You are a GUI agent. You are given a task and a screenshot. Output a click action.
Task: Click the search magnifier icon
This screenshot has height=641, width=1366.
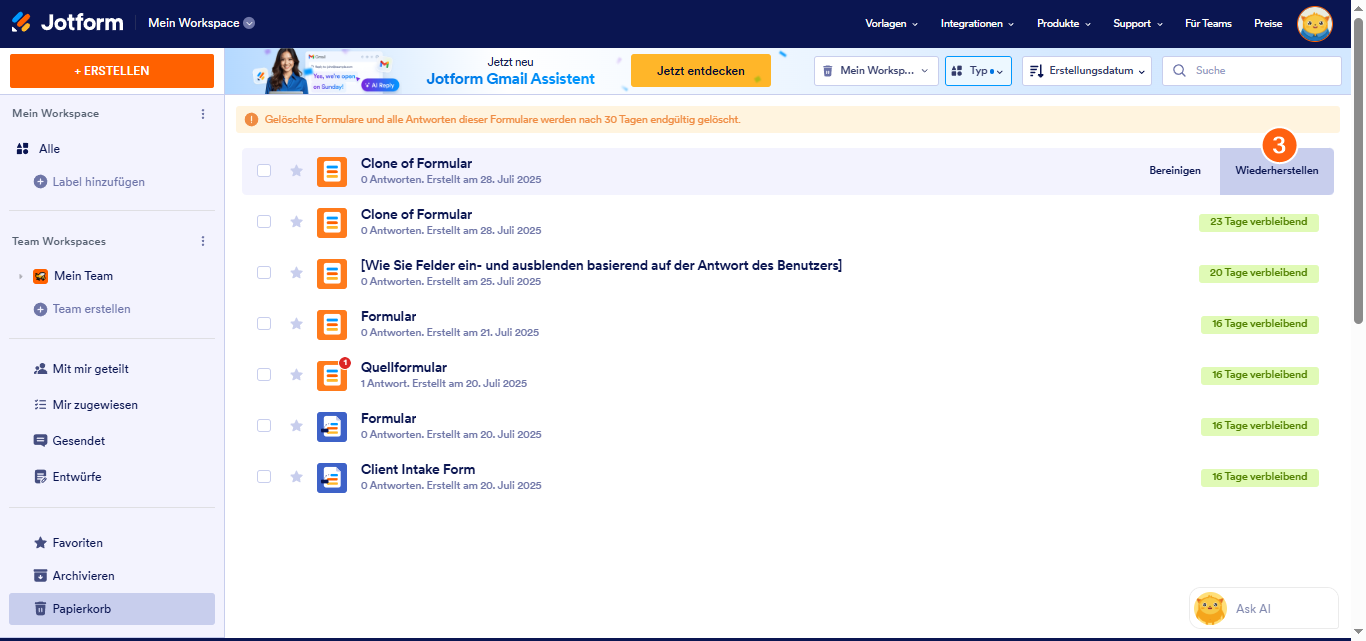pos(1180,71)
